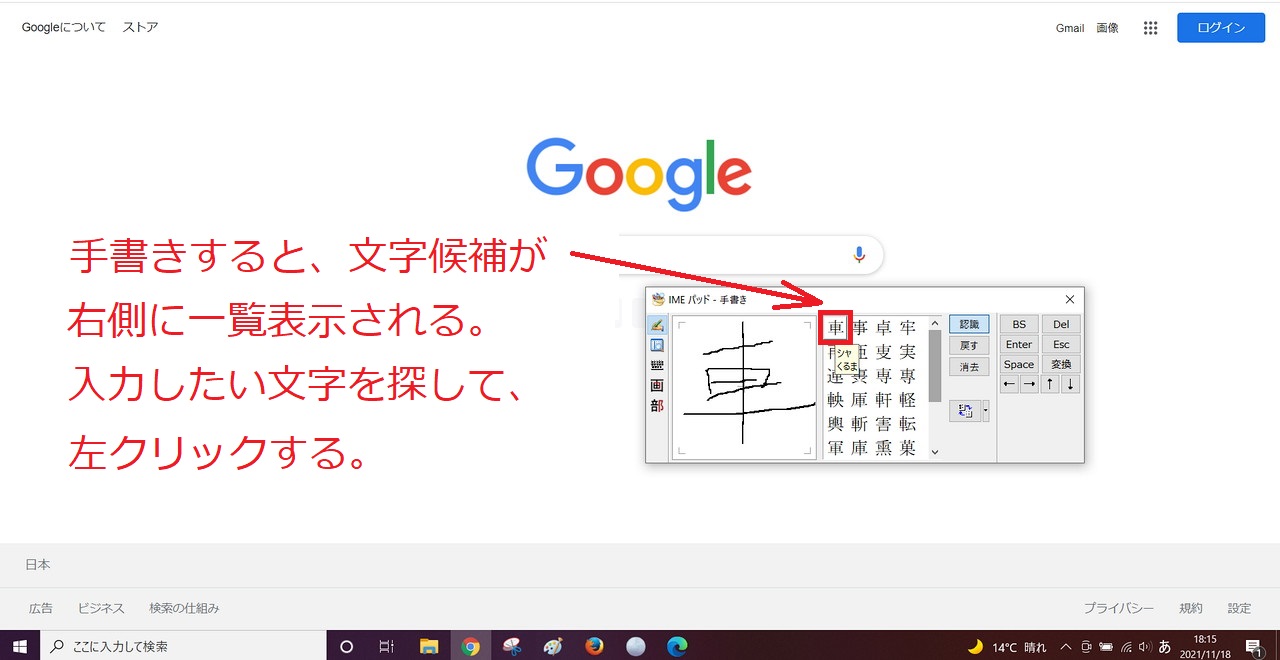
Task: Click the right arrow key in IME Pad
Action: (x=1029, y=384)
